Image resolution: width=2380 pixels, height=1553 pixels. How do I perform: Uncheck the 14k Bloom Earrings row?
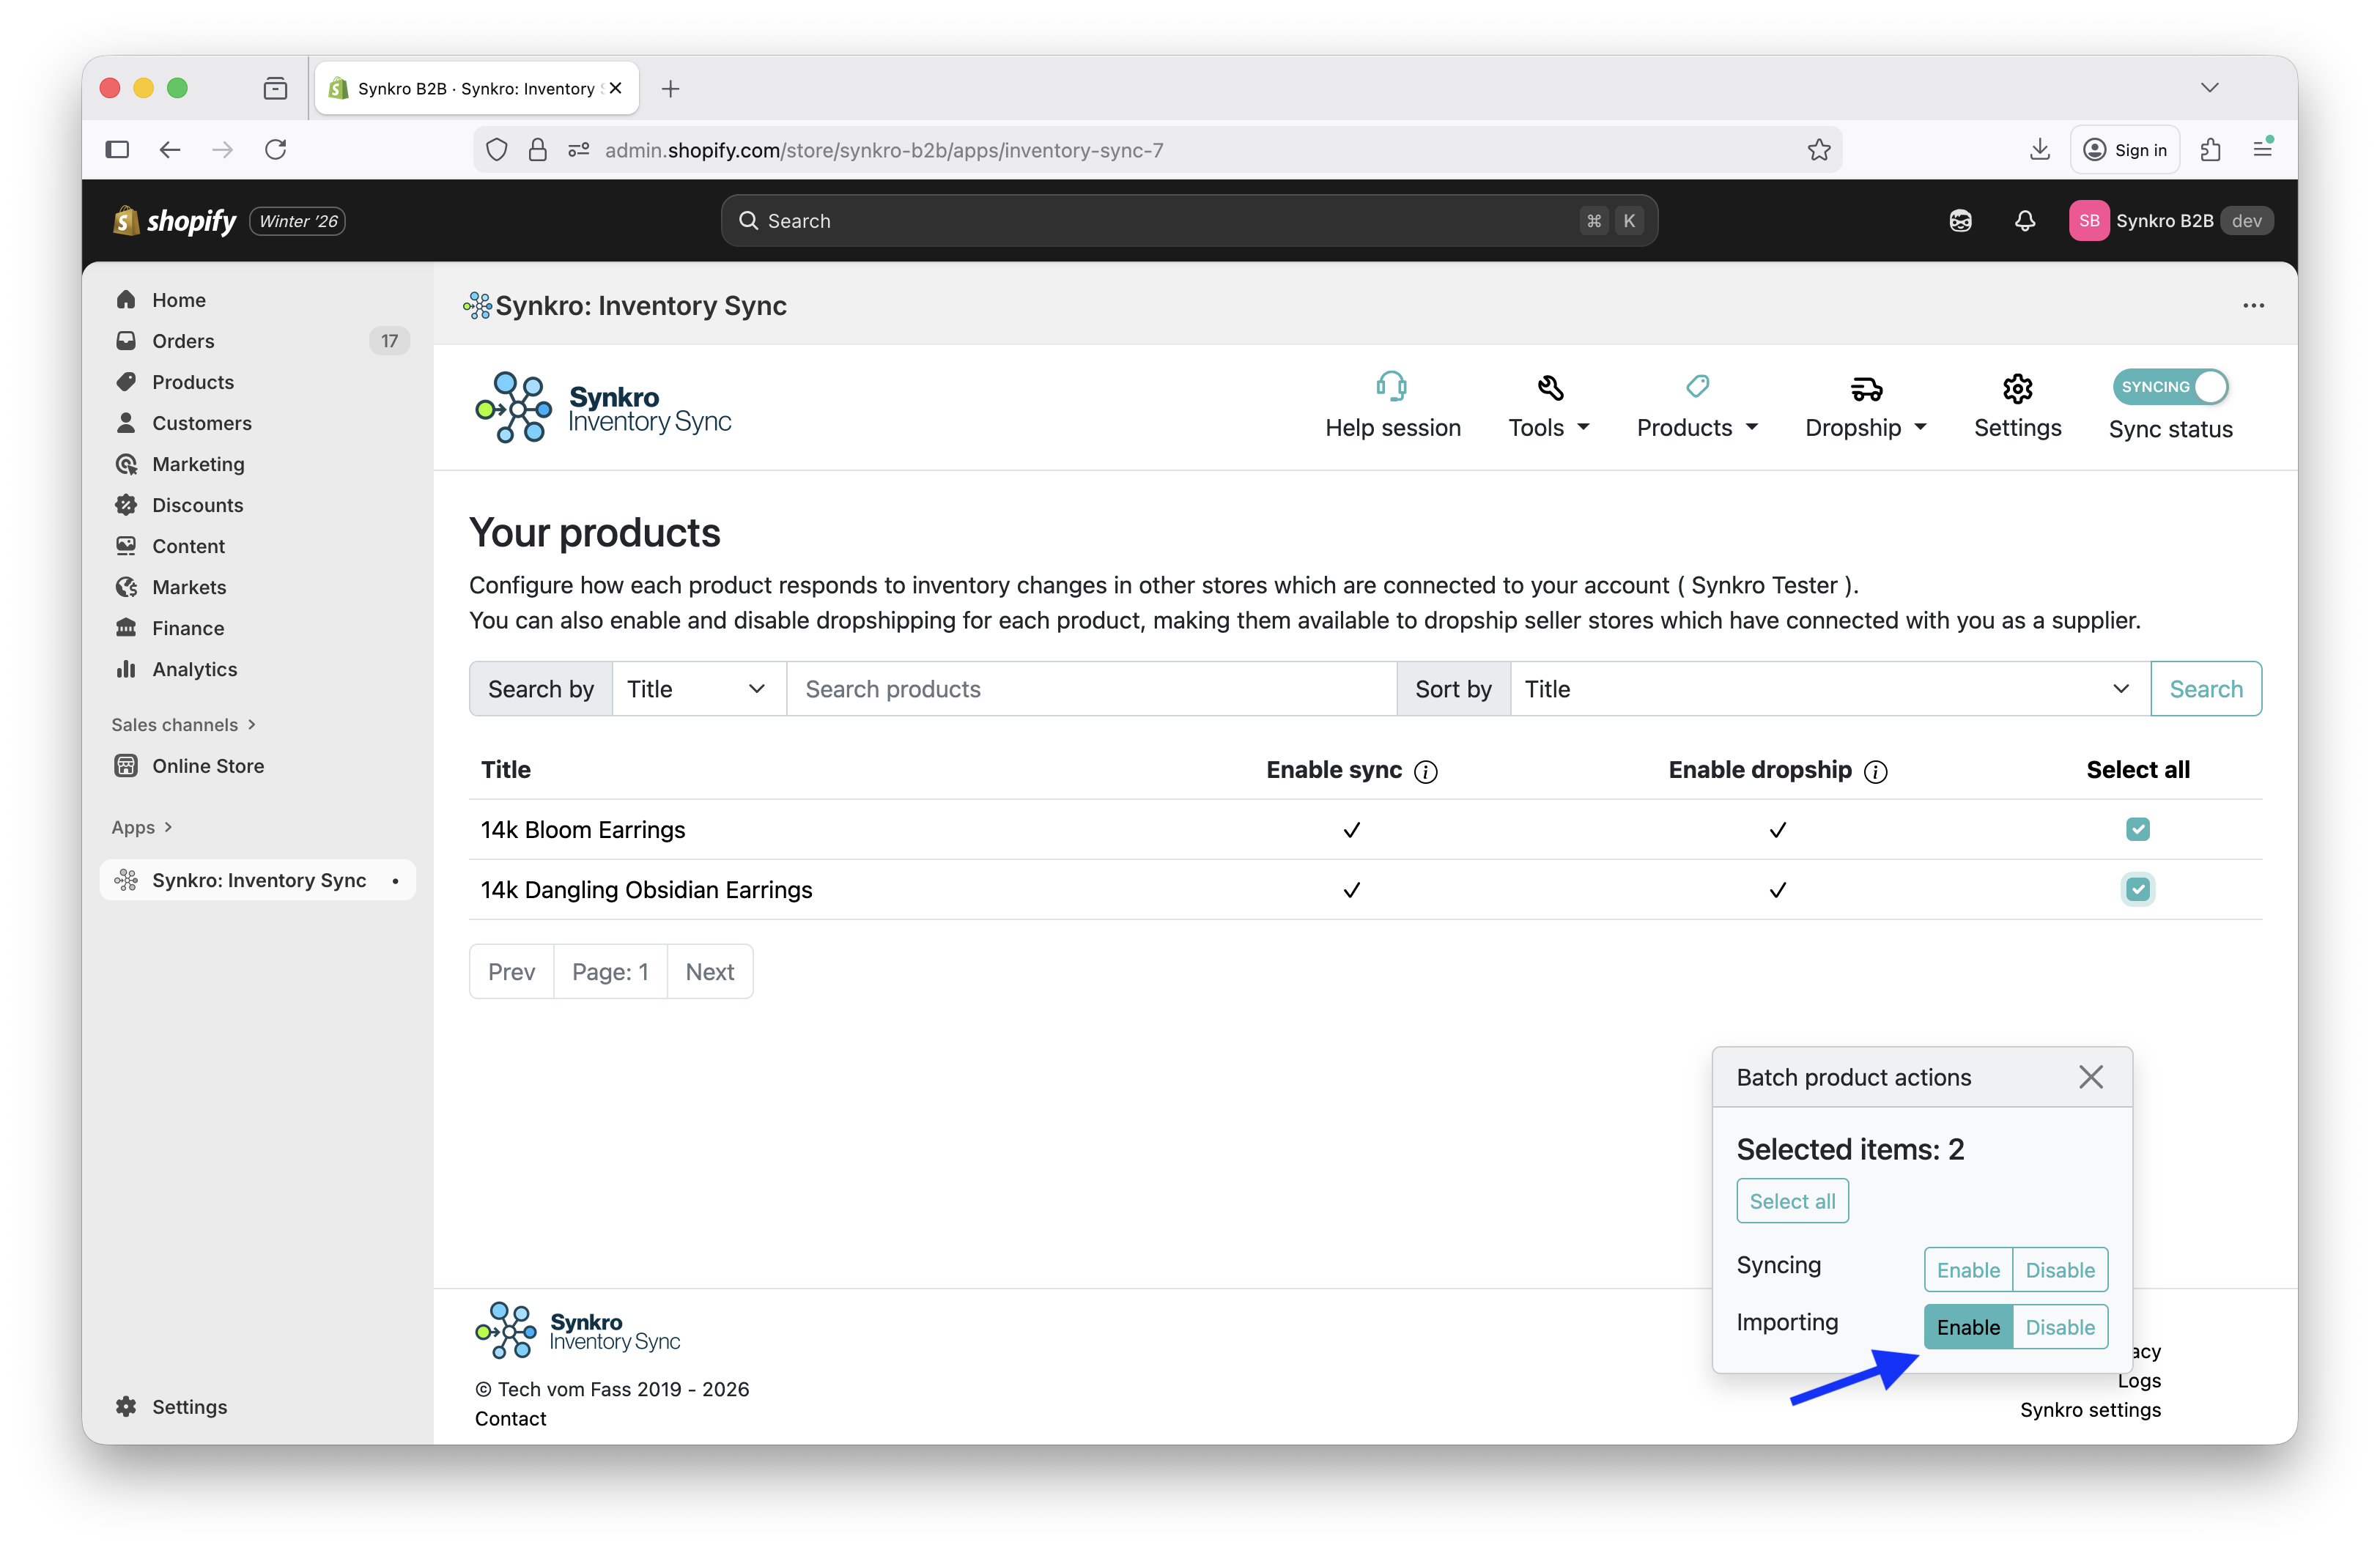click(x=2138, y=829)
